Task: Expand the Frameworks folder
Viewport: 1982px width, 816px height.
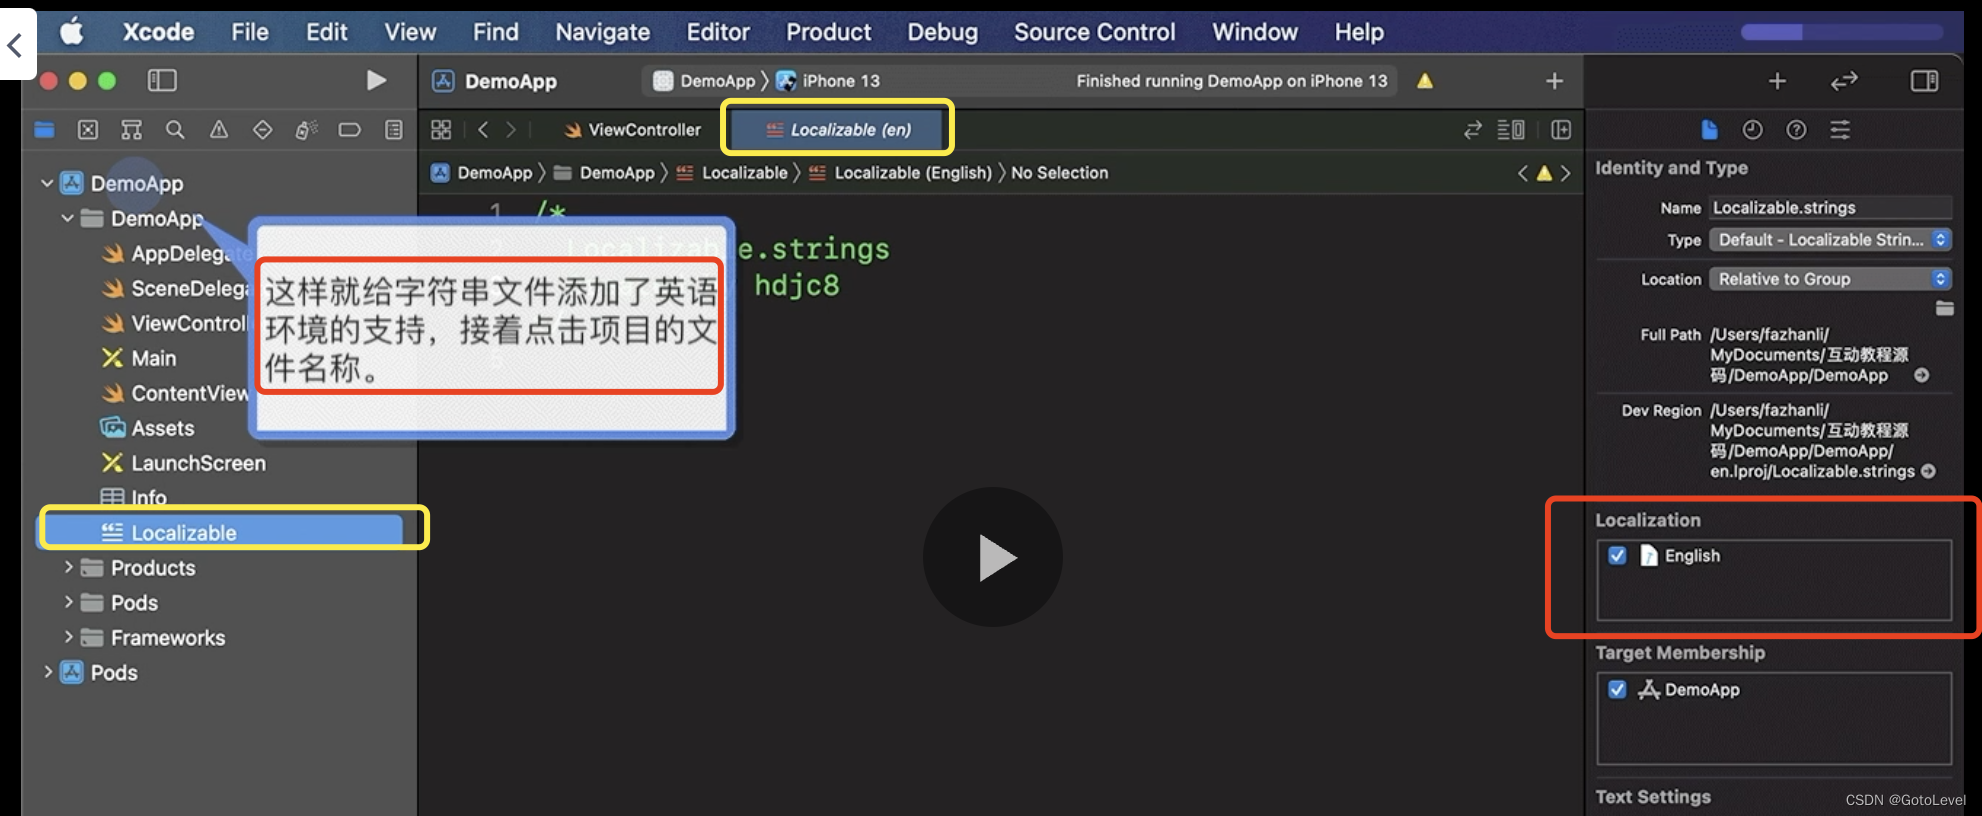Action: point(68,637)
